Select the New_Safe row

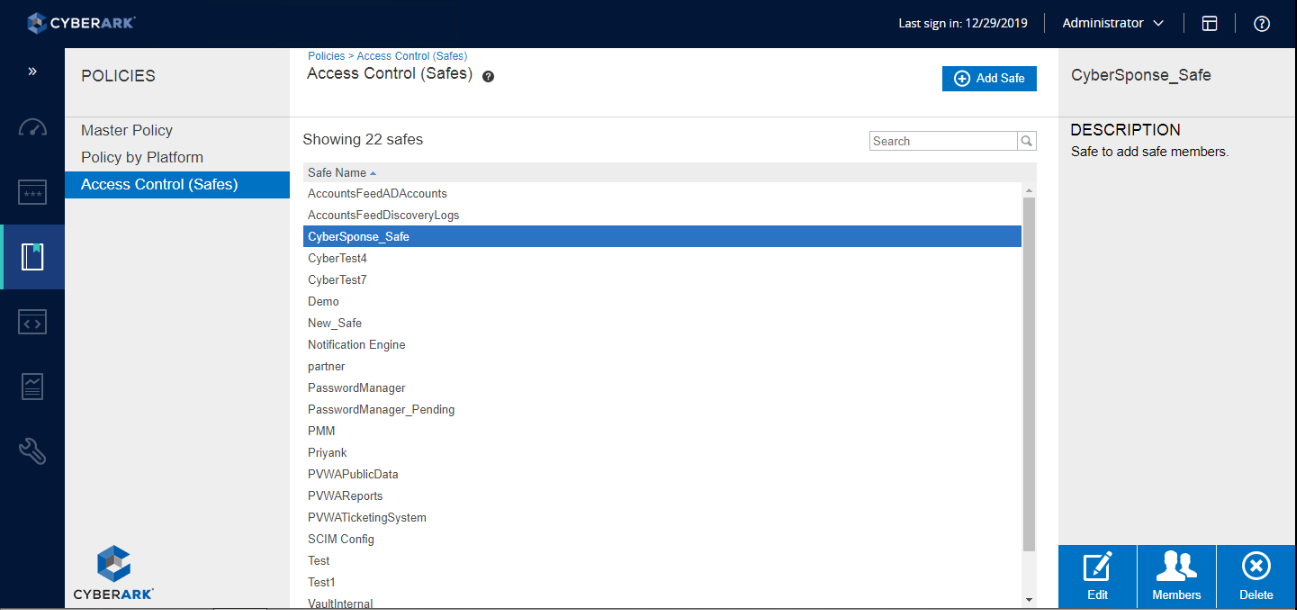662,323
